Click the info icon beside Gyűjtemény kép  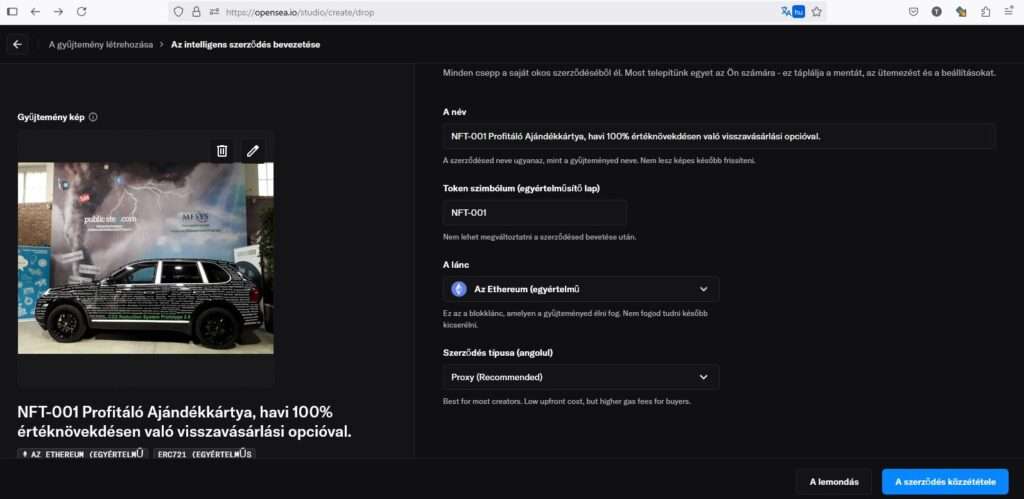point(93,117)
